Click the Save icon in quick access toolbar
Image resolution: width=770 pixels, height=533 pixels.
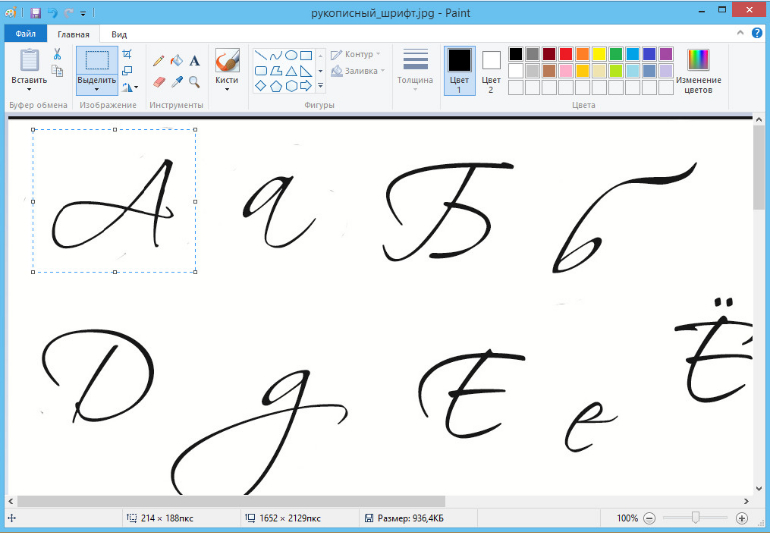point(36,13)
